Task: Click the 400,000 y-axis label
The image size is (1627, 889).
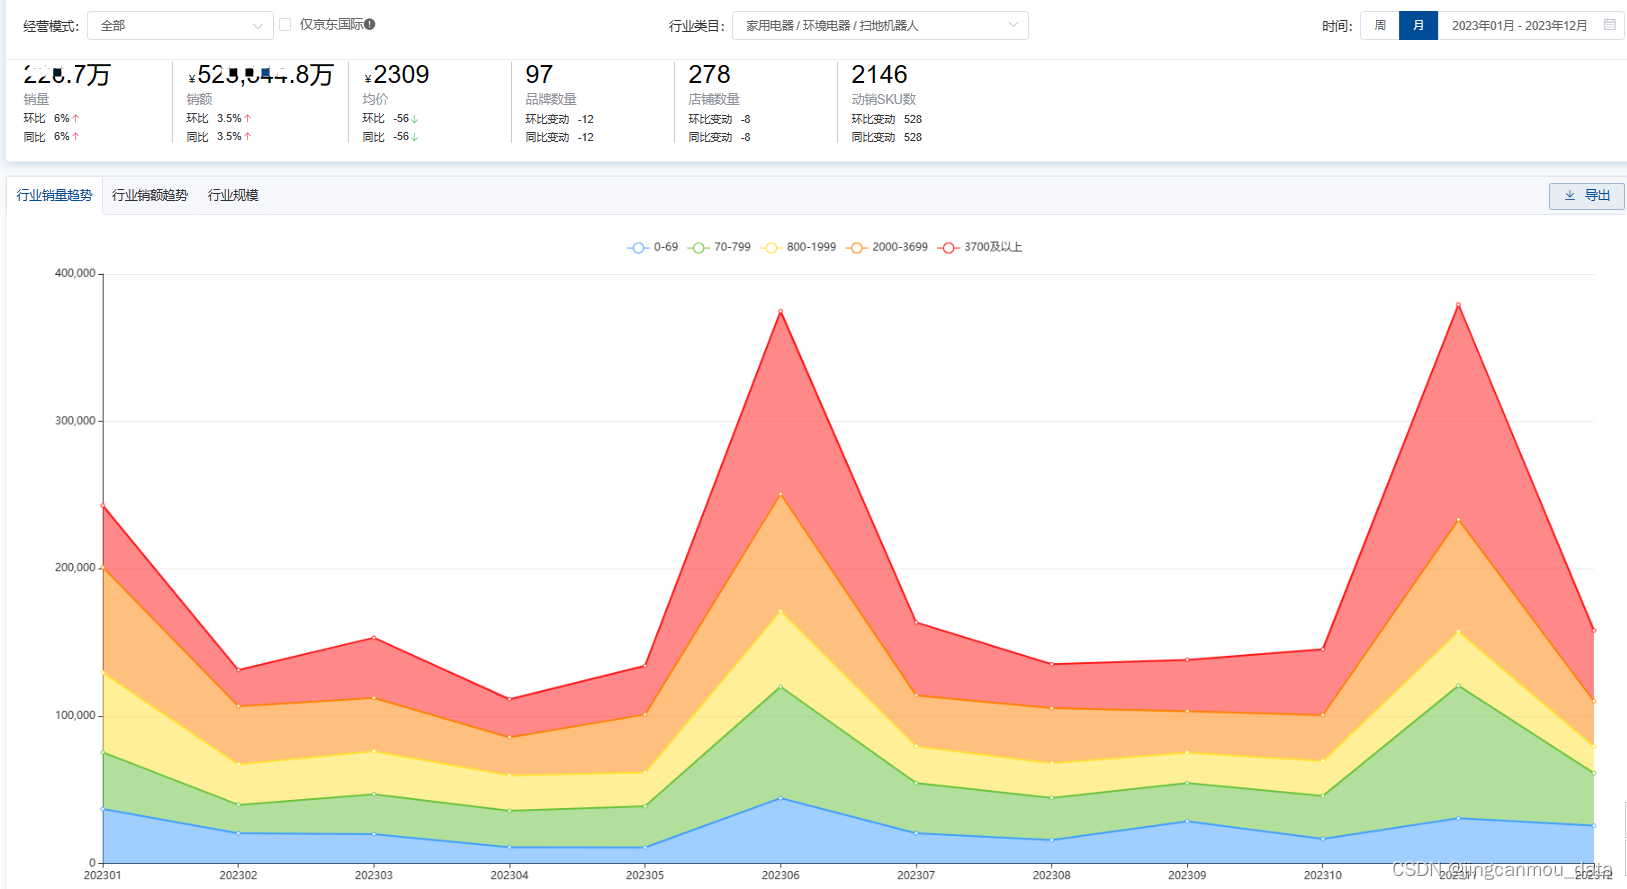Action: point(75,273)
